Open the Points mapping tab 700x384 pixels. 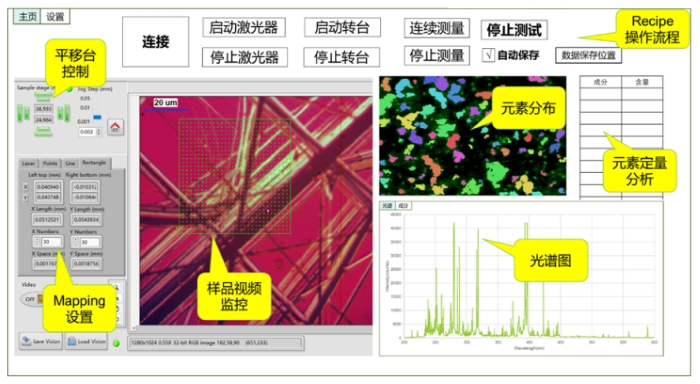click(x=50, y=163)
